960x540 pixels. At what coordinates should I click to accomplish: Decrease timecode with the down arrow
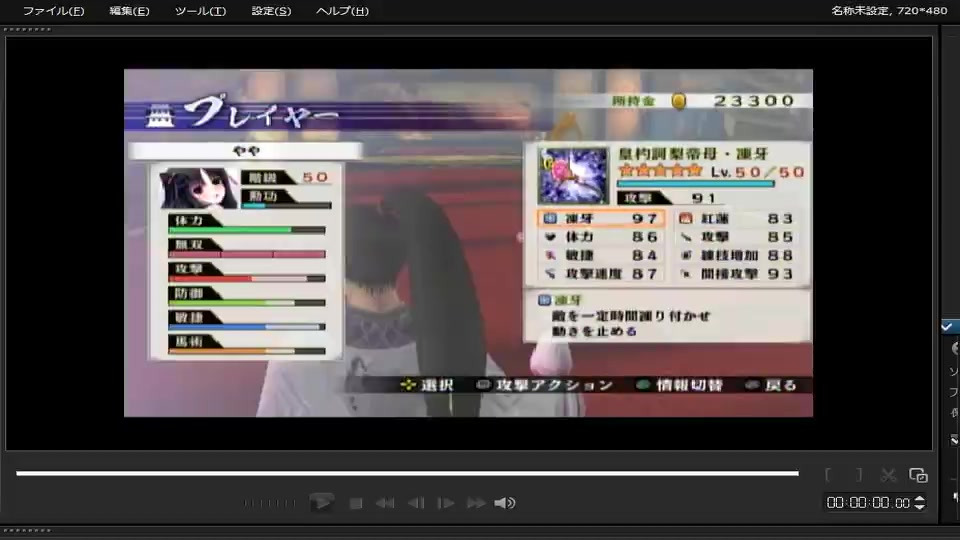tap(920, 507)
